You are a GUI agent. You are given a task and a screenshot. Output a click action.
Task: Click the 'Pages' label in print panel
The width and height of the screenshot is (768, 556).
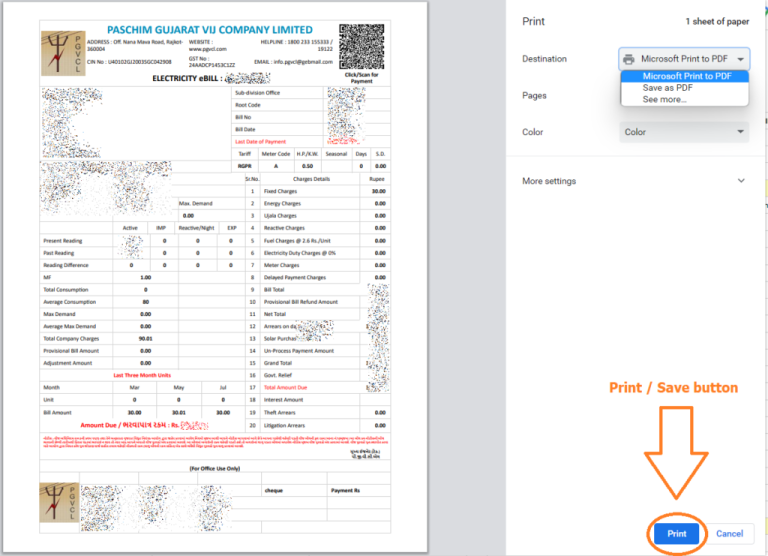tap(534, 96)
